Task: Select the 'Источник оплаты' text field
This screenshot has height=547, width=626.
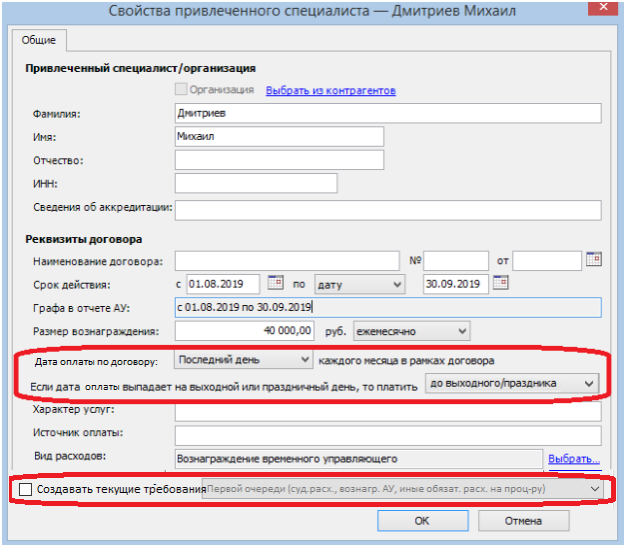Action: click(387, 435)
